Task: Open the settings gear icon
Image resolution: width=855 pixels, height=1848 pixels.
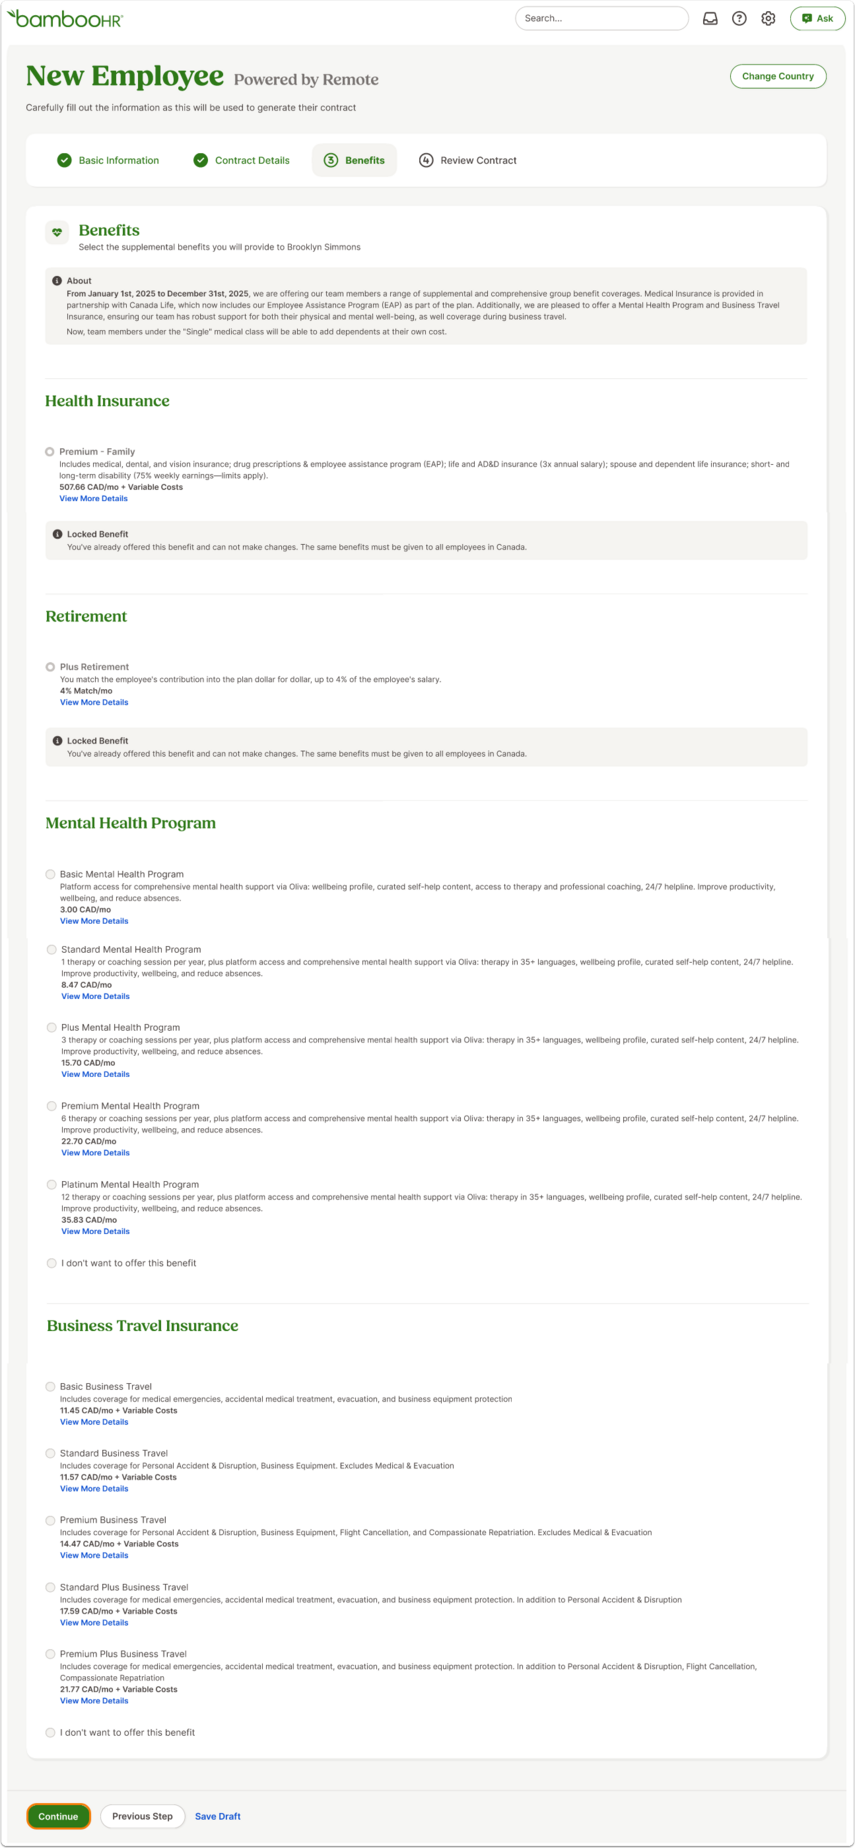Action: tap(768, 18)
